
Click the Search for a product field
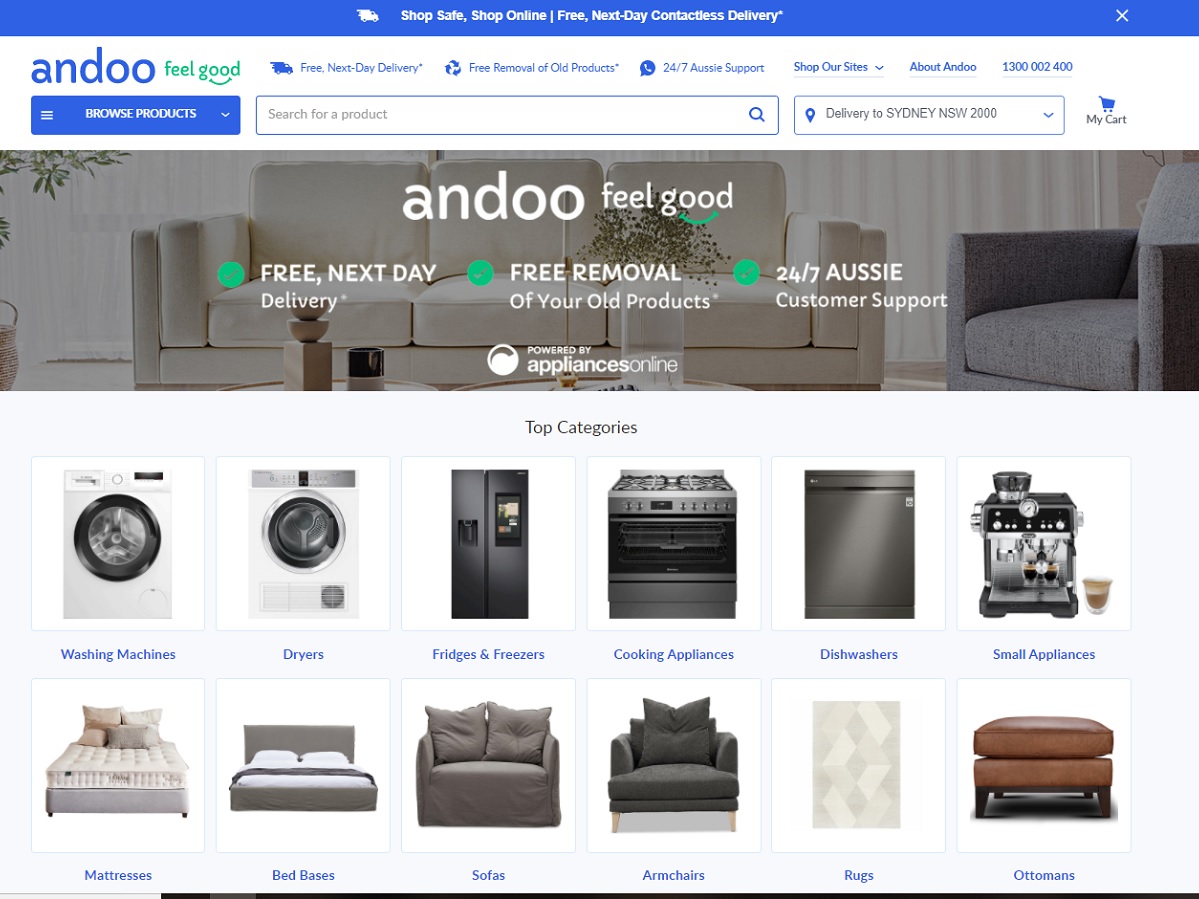pos(517,115)
